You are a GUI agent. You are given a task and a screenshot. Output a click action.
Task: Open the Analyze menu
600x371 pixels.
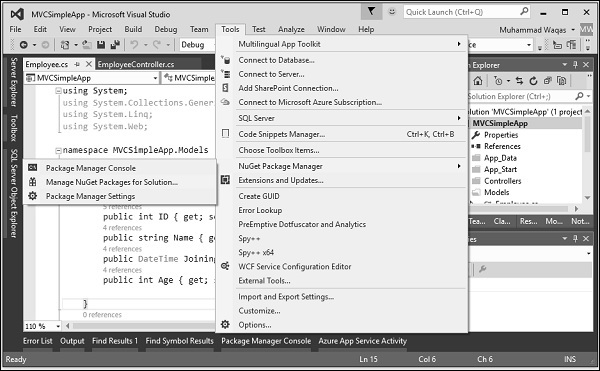(x=291, y=29)
